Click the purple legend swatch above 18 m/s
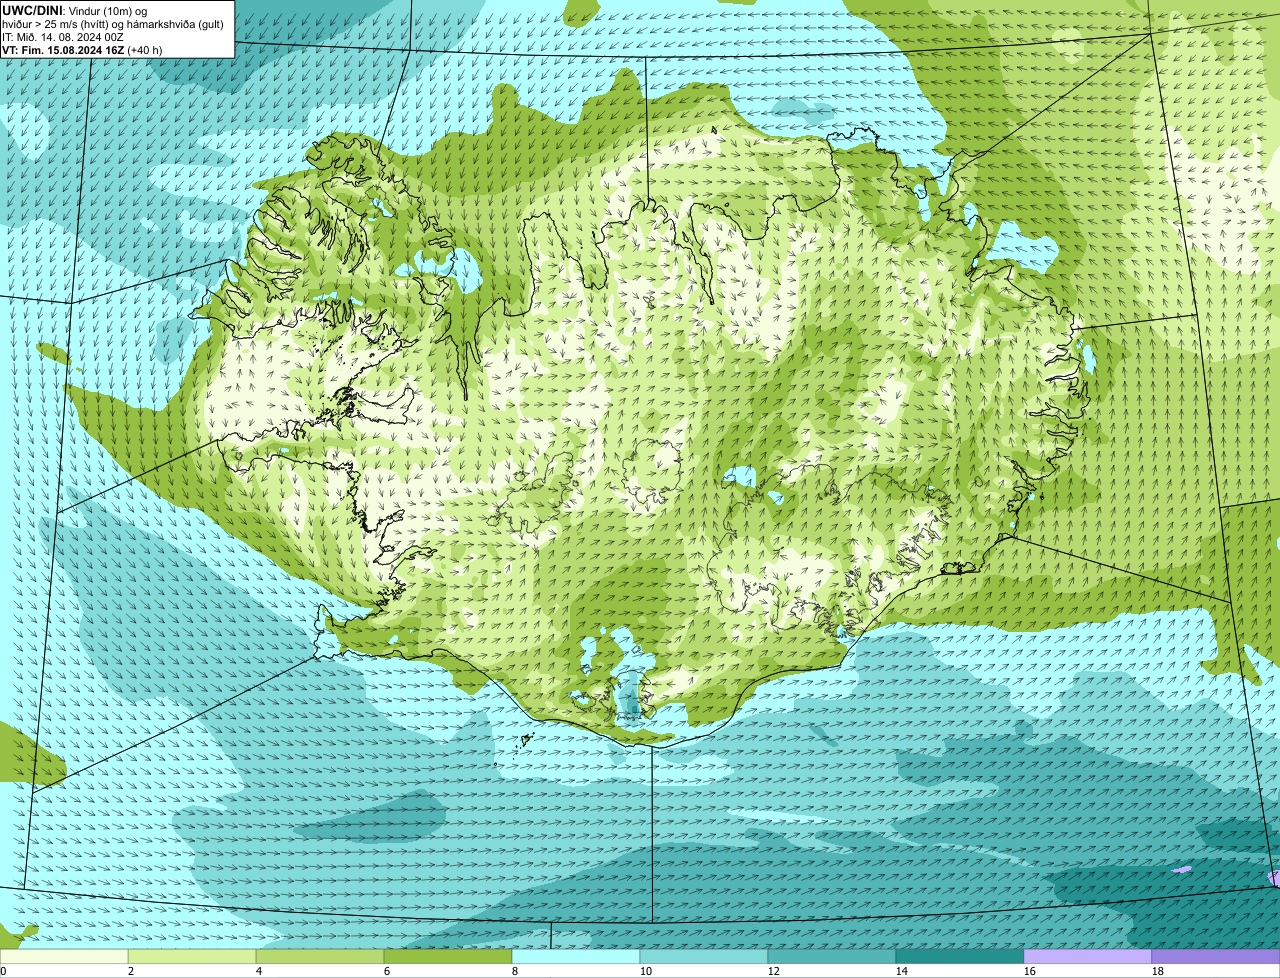This screenshot has width=1280, height=978. pyautogui.click(x=1216, y=956)
